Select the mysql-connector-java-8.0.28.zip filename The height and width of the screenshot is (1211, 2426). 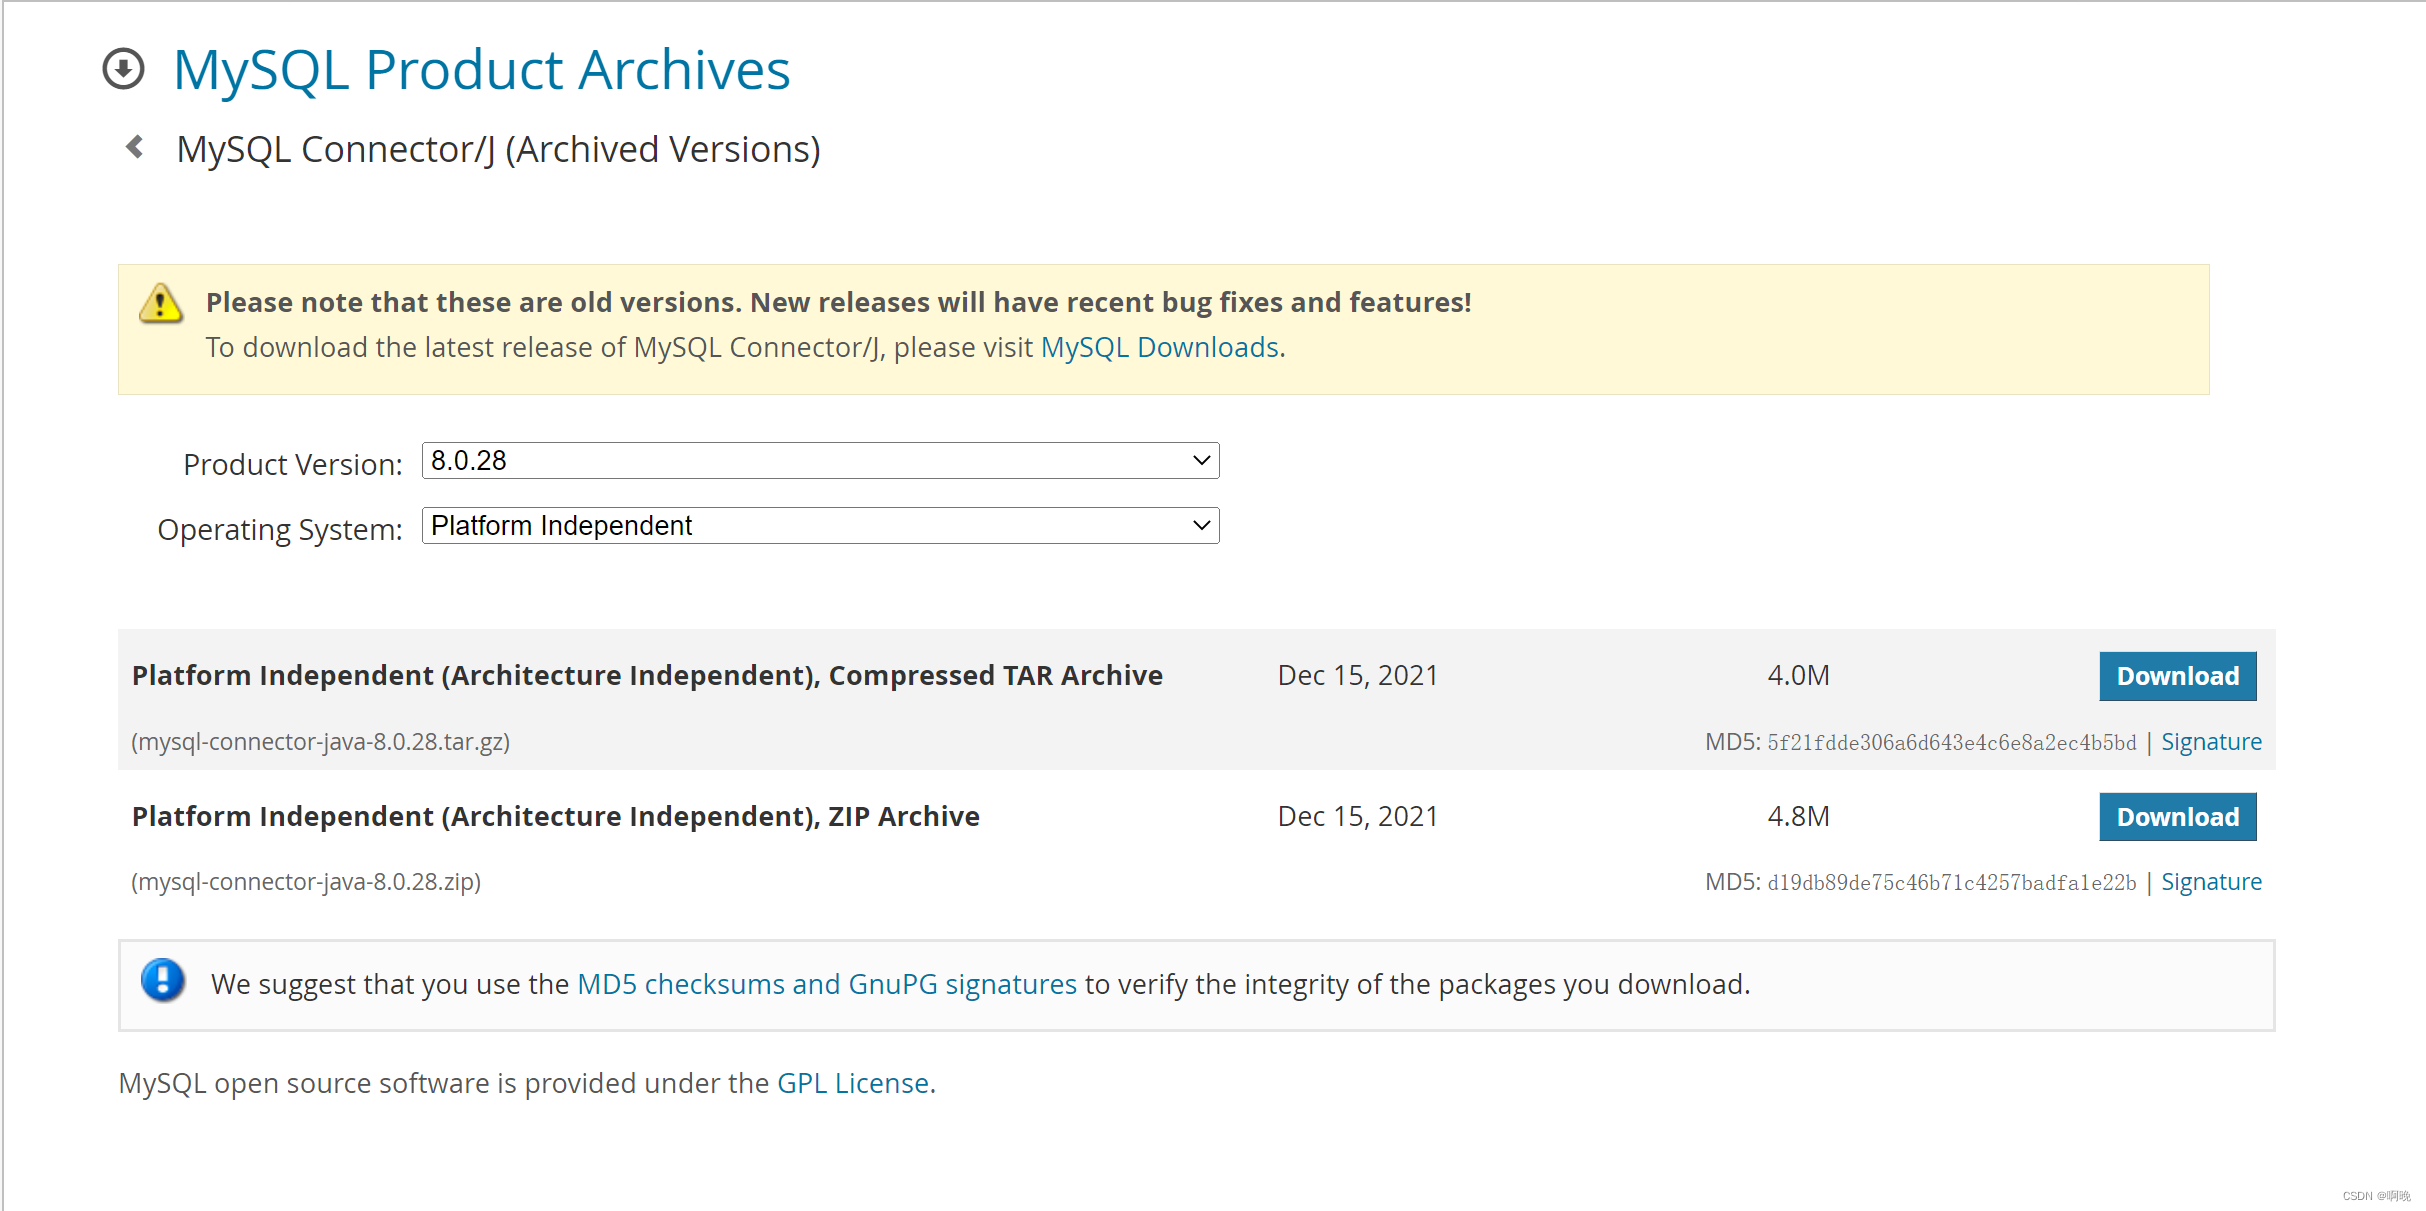click(x=306, y=882)
